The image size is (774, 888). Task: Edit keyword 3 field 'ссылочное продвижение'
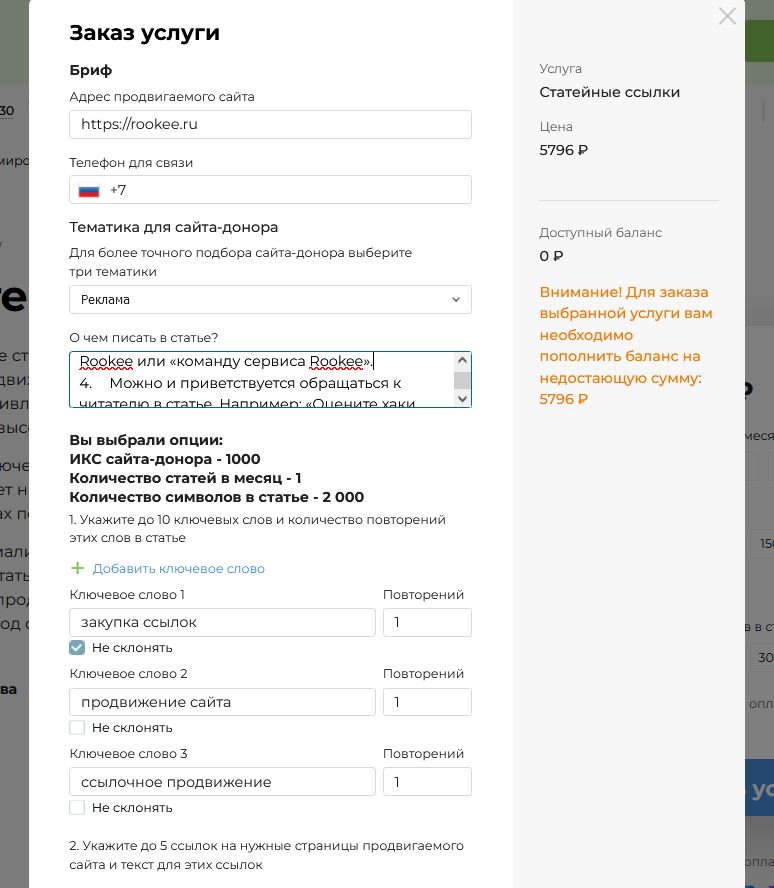tap(222, 782)
